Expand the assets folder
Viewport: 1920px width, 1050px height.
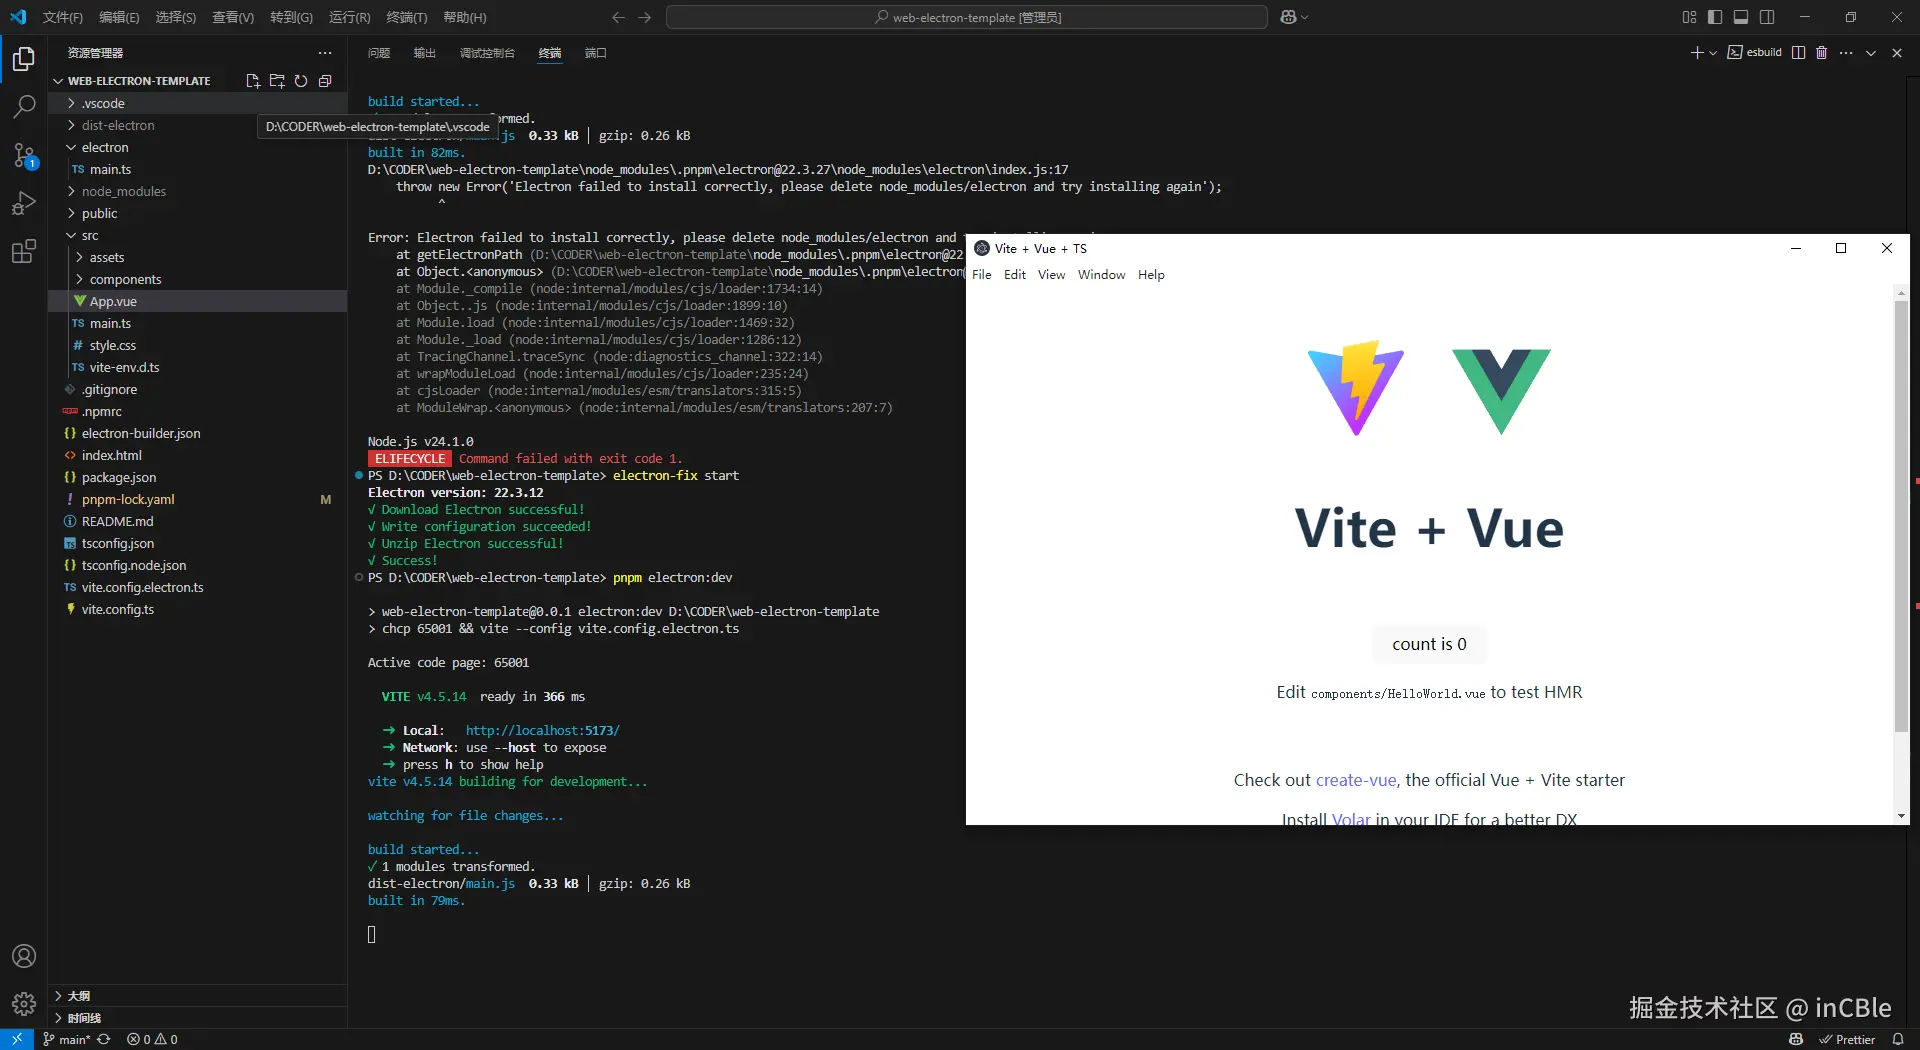[198, 257]
